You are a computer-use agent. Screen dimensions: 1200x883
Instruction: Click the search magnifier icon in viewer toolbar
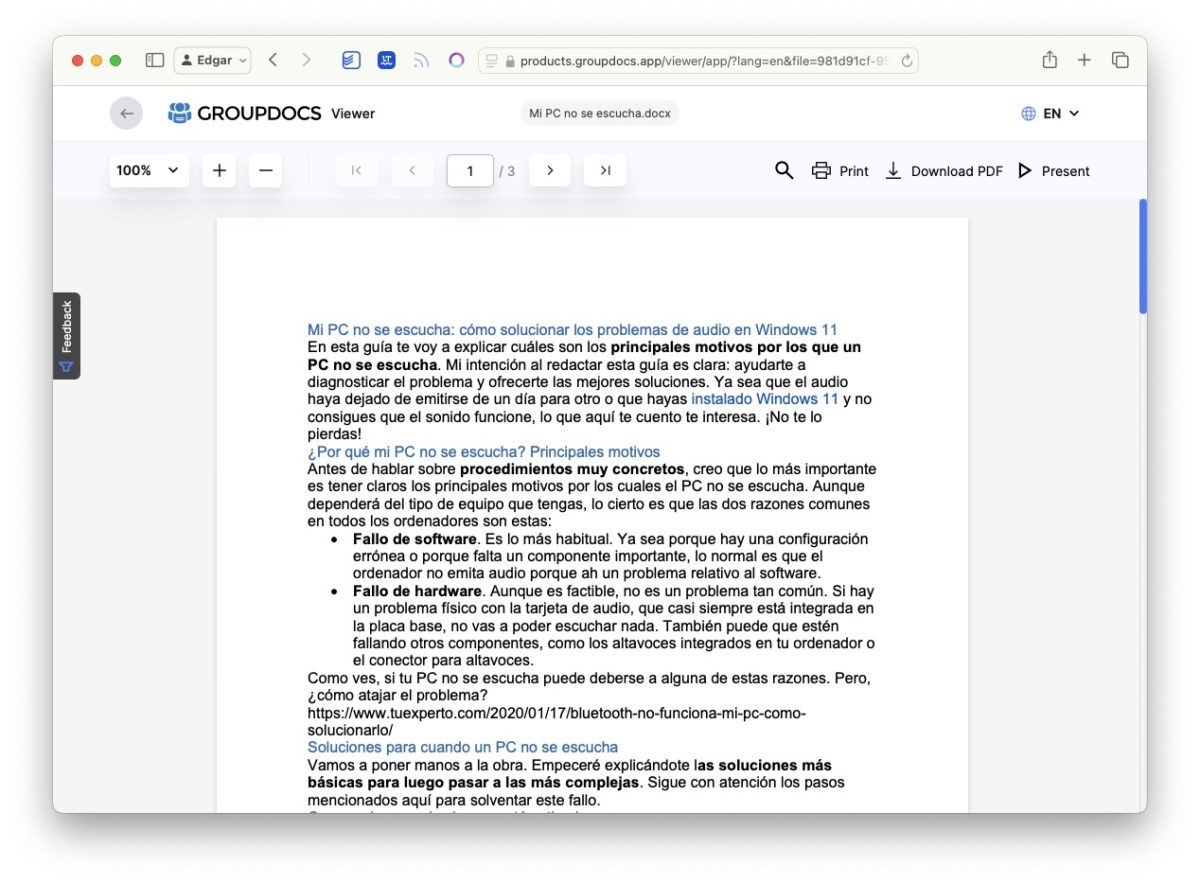coord(784,171)
